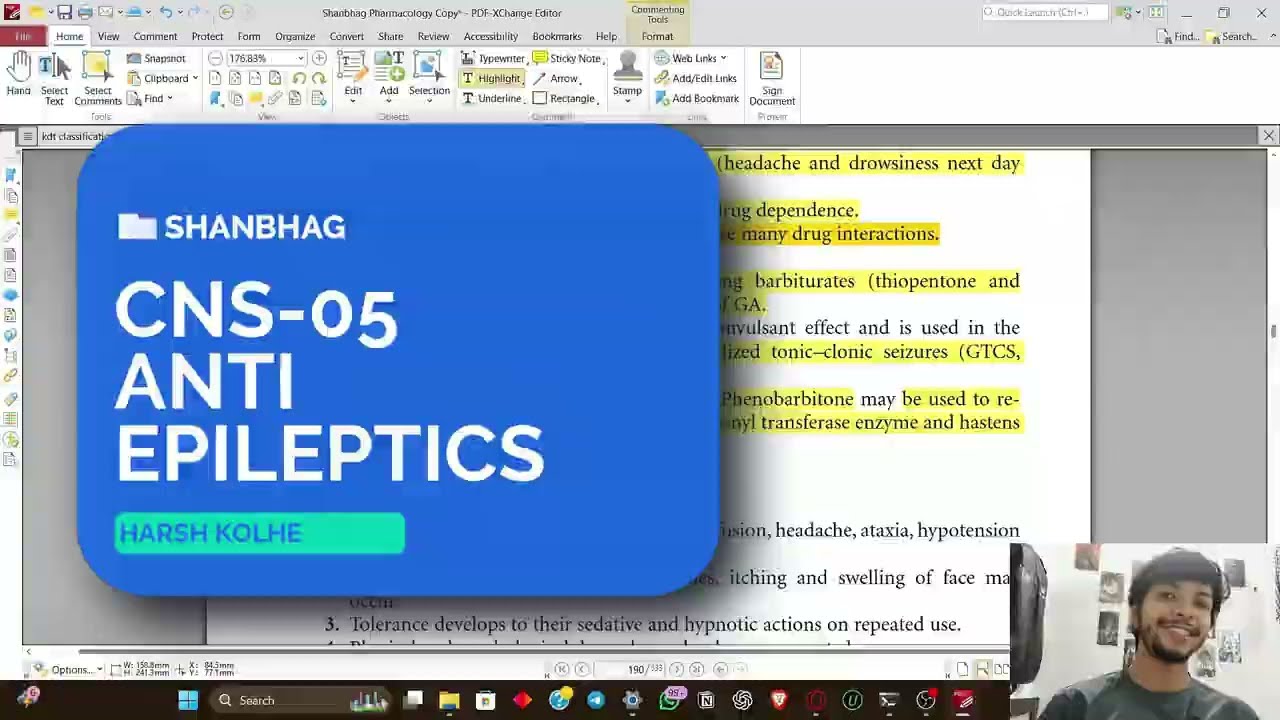
Task: Open the Links pane icon in left sidebar
Action: [x=10, y=376]
